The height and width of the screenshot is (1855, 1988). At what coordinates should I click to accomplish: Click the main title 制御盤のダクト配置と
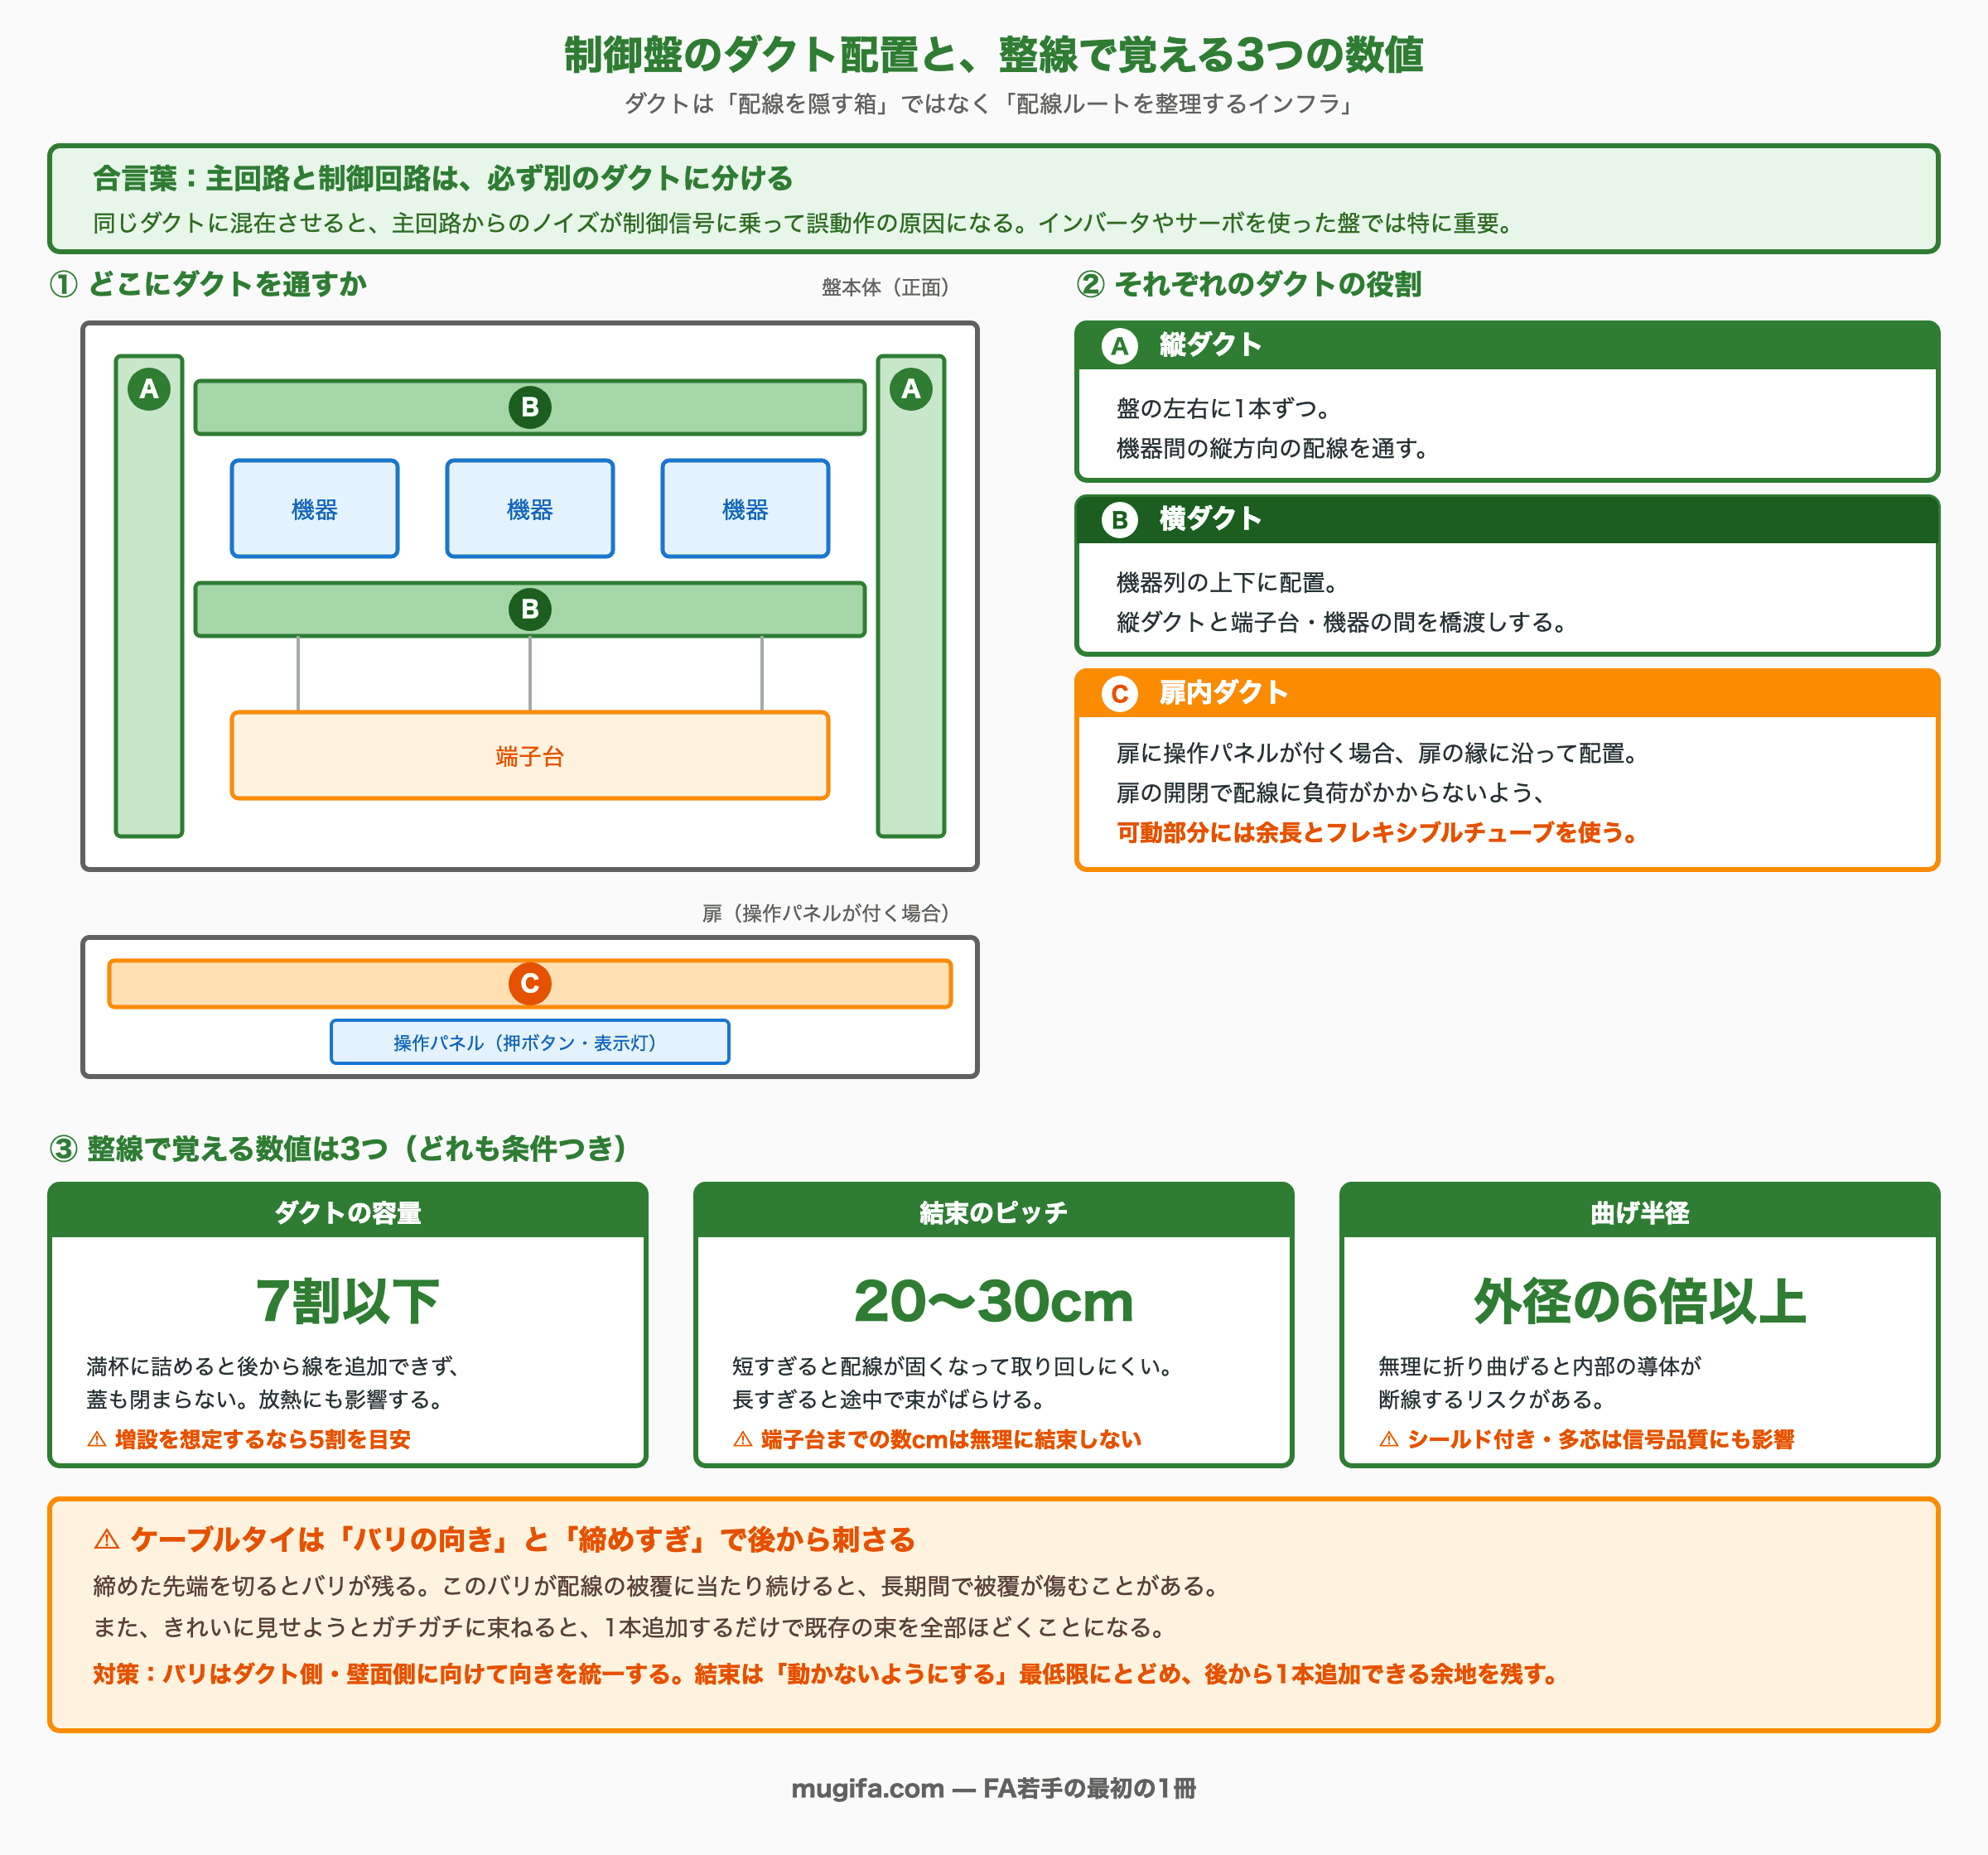pyautogui.click(x=994, y=54)
